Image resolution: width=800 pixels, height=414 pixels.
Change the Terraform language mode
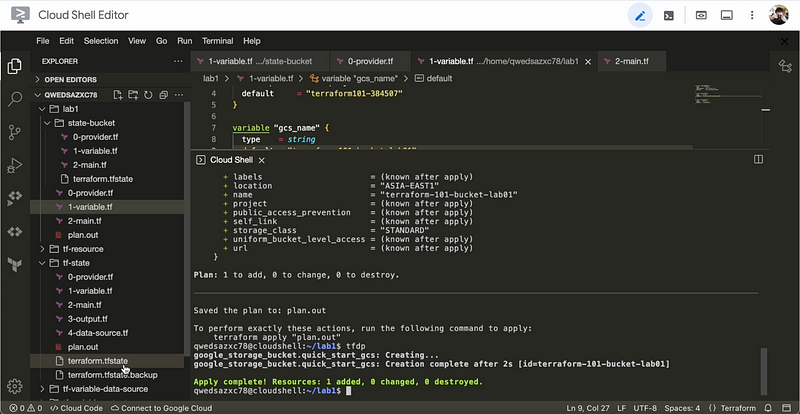(733, 408)
